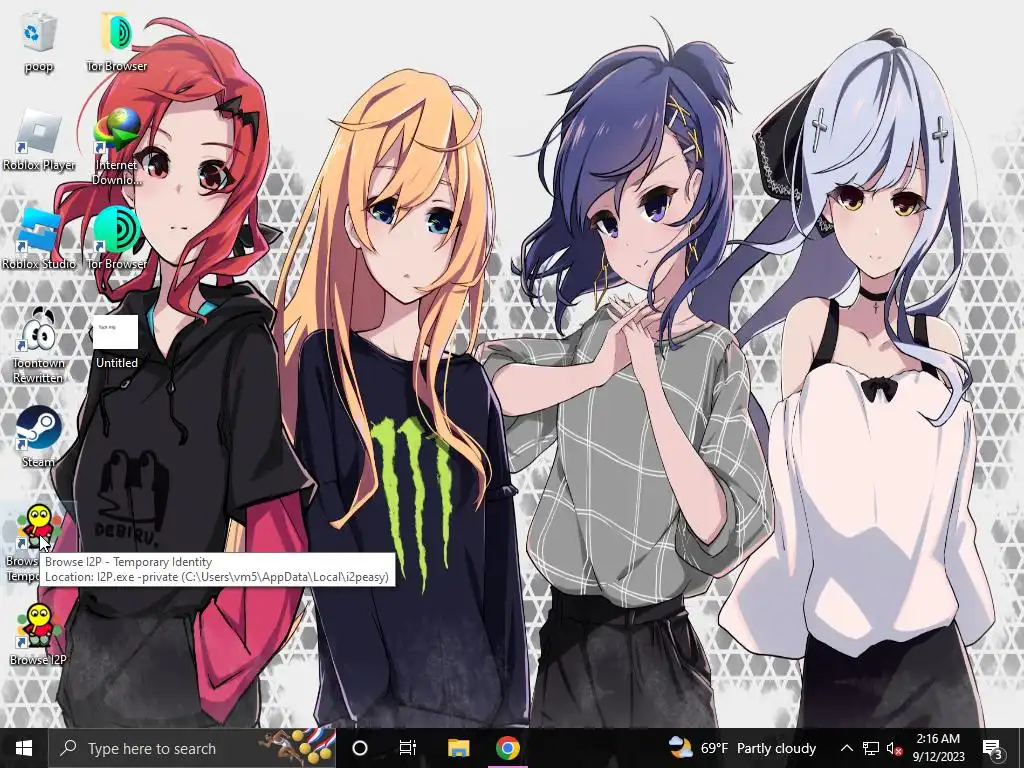
Task: Open the muted volume tray icon
Action: 894,748
